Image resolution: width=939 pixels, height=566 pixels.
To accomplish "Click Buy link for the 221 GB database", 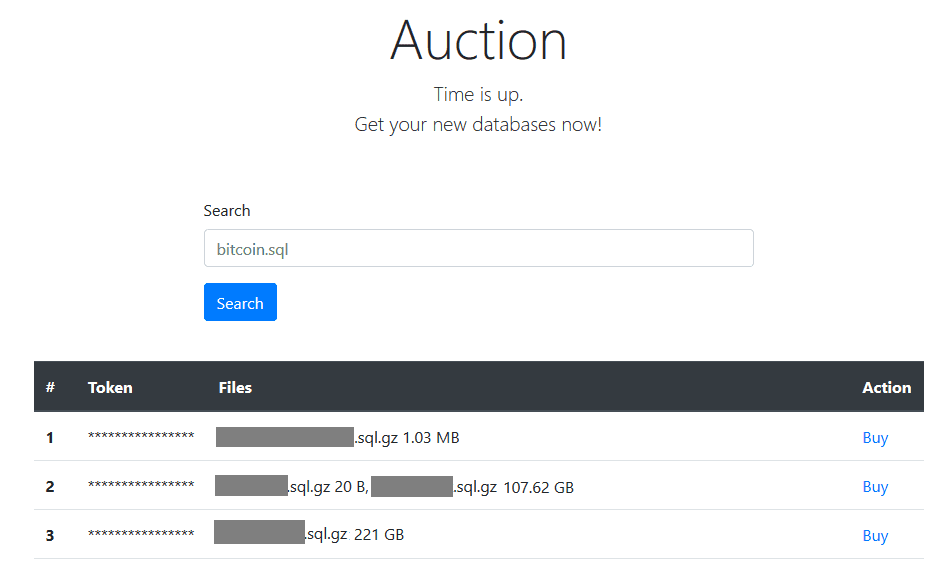I will (875, 536).
